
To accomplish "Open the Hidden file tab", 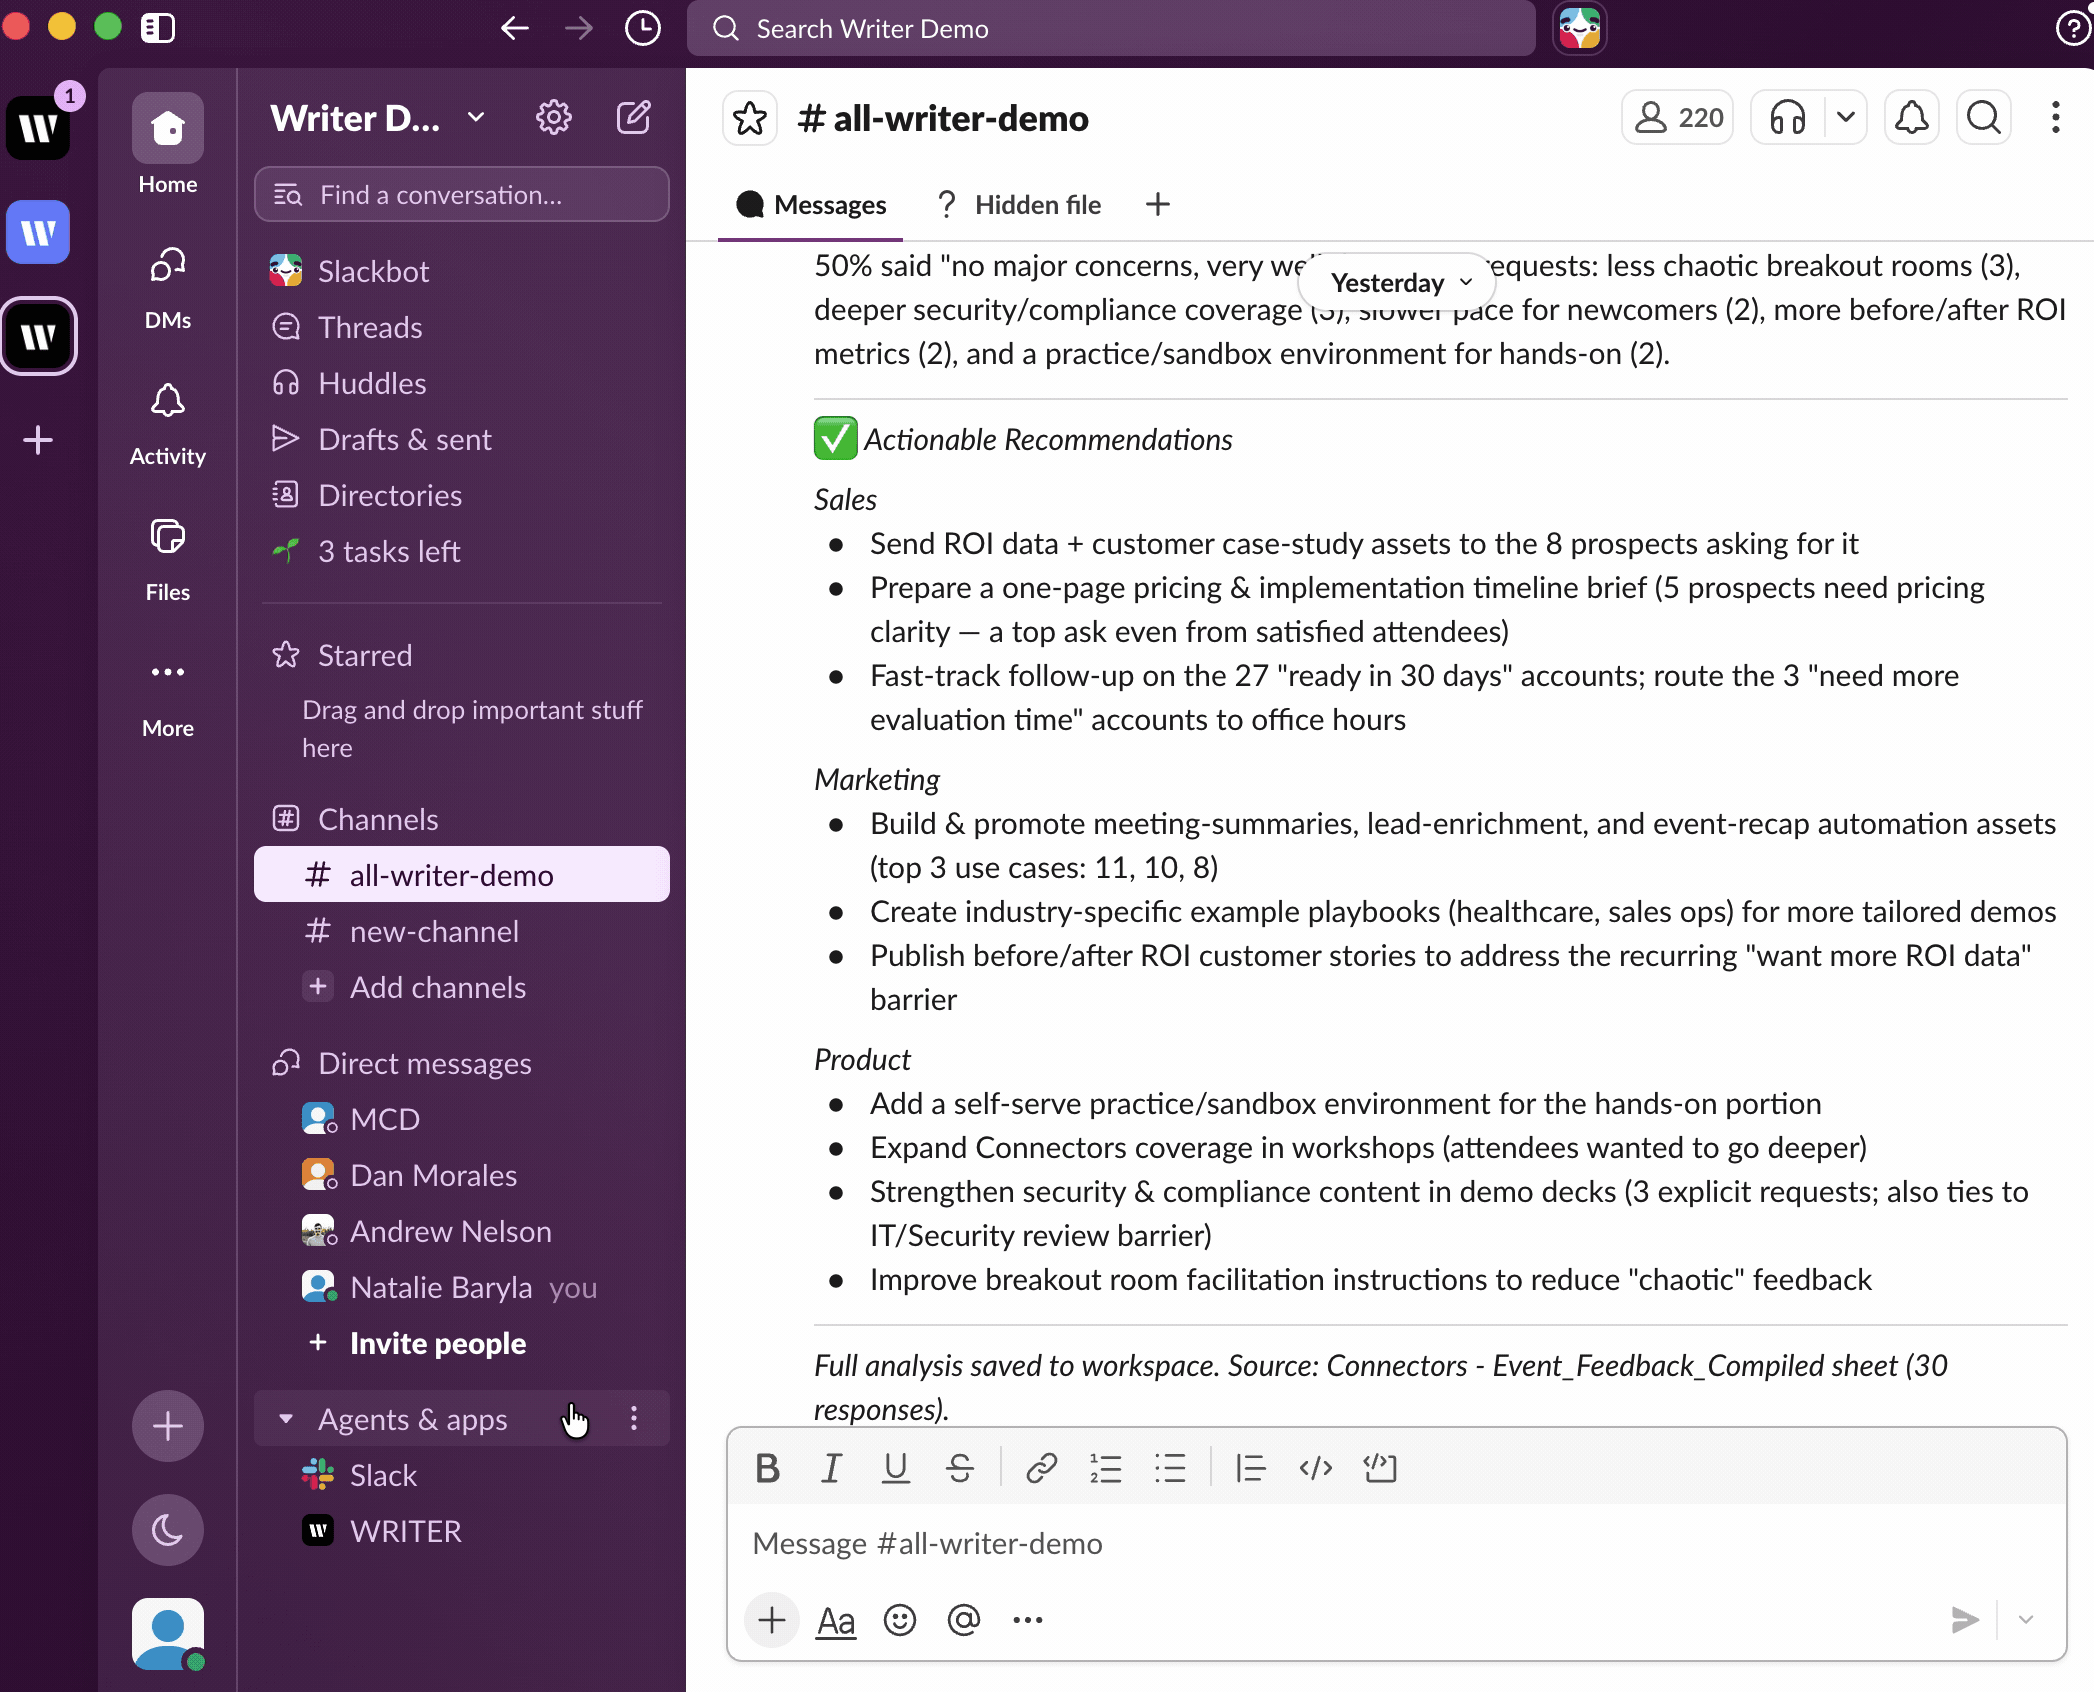I will 1020,205.
